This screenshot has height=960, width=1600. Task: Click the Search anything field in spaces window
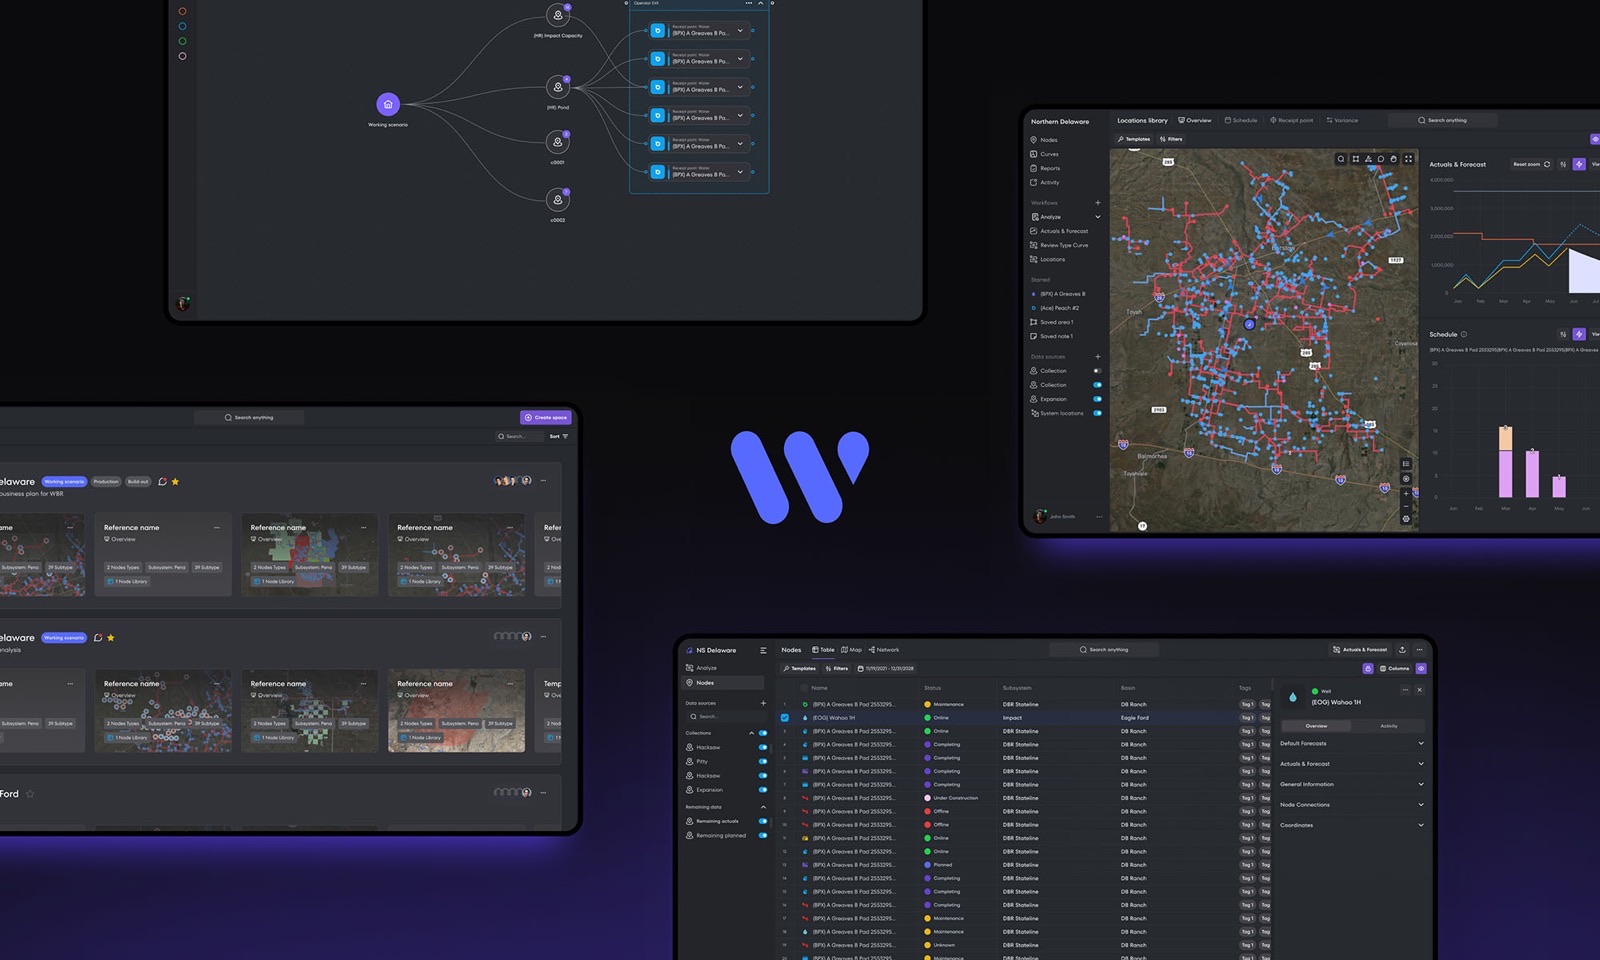pos(250,418)
